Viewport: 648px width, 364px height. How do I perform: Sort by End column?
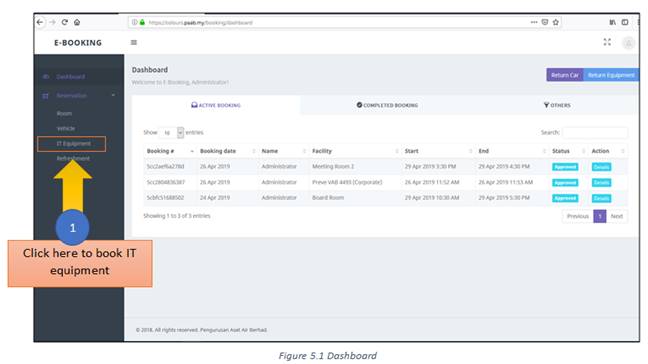[x=512, y=151]
